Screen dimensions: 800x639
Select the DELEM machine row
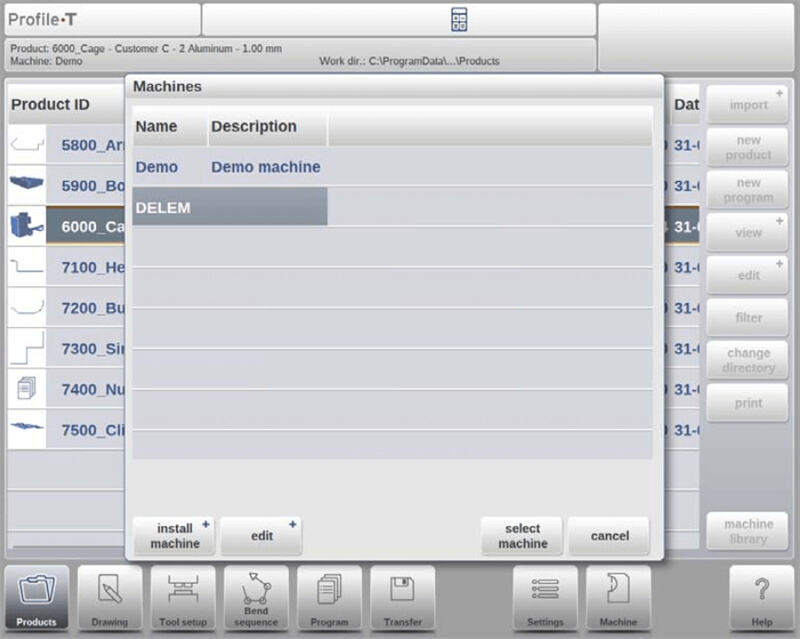click(230, 207)
